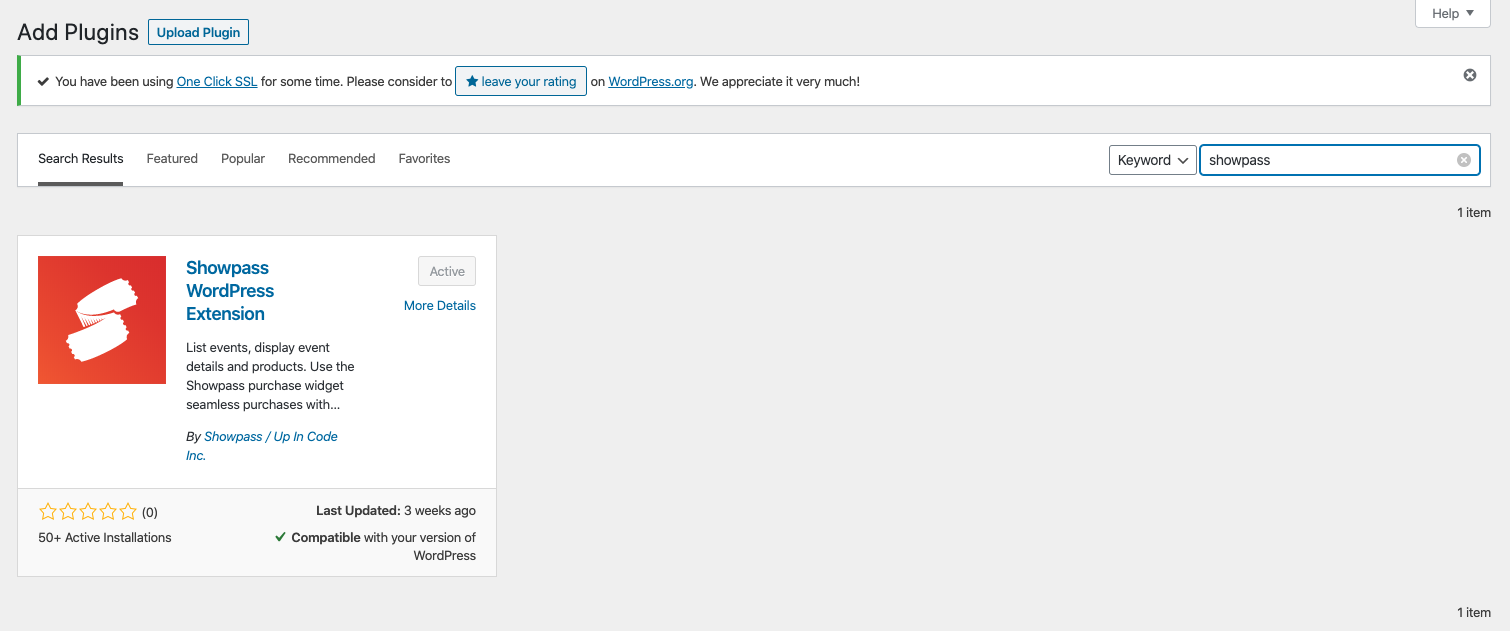Viewport: 1510px width, 631px height.
Task: Click the disabled Active button
Action: [x=447, y=271]
